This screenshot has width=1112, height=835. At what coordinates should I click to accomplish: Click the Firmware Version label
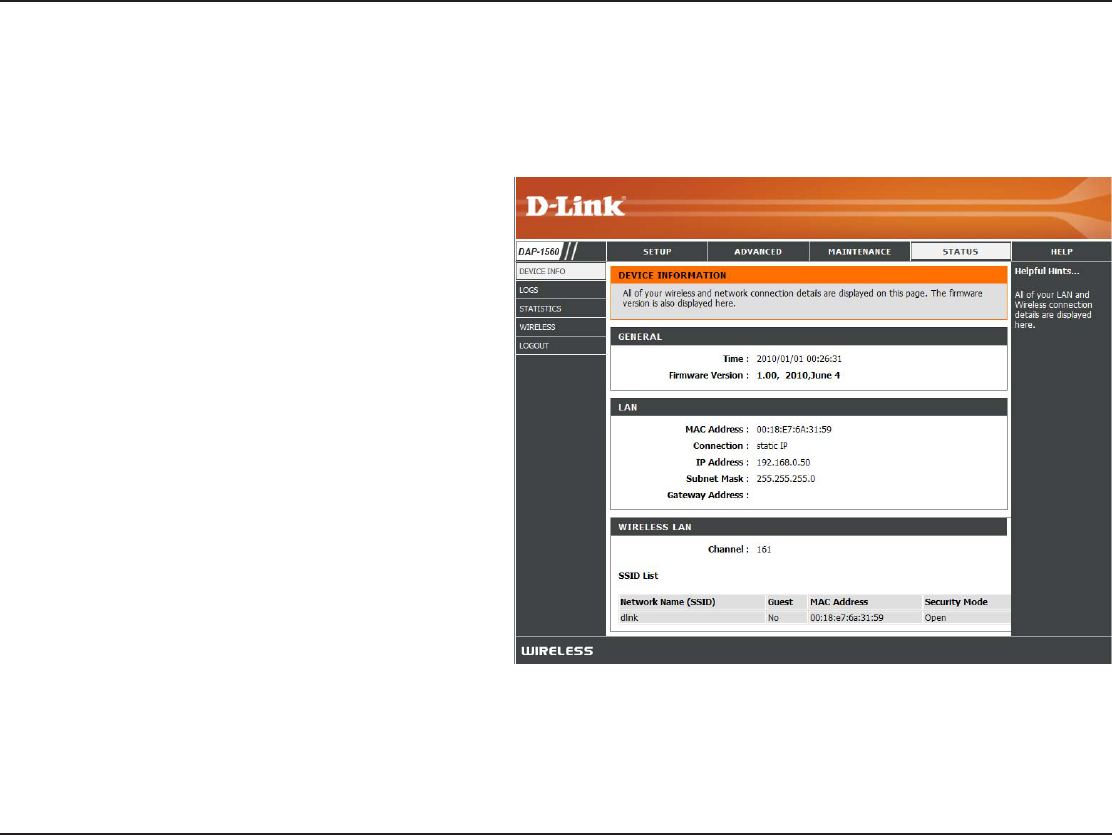[708, 375]
